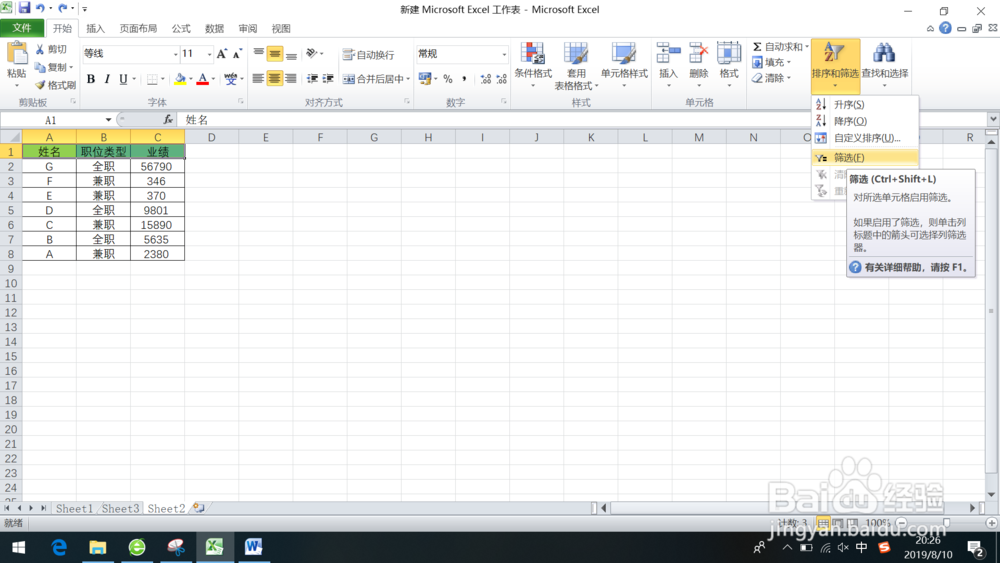Toggle Wrap Text (自动换行)
This screenshot has width=1000, height=563.
[369, 55]
